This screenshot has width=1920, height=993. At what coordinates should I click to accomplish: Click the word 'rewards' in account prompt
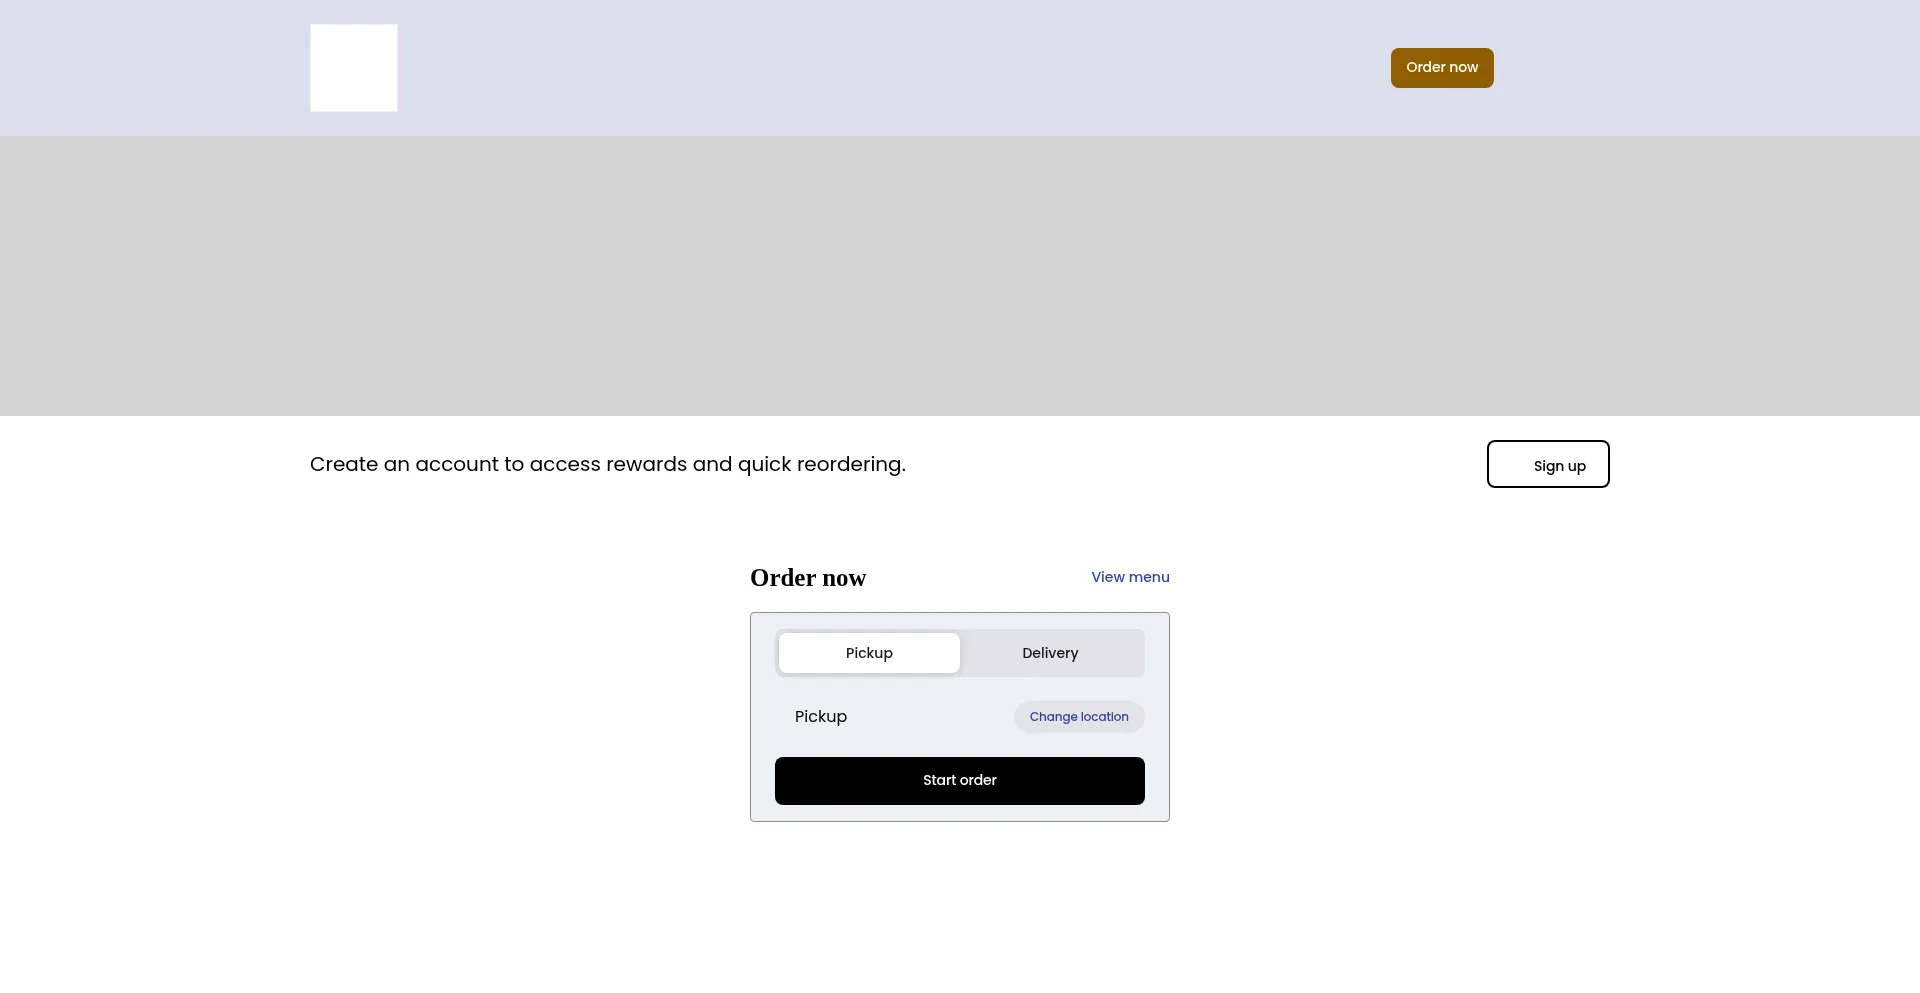(646, 465)
